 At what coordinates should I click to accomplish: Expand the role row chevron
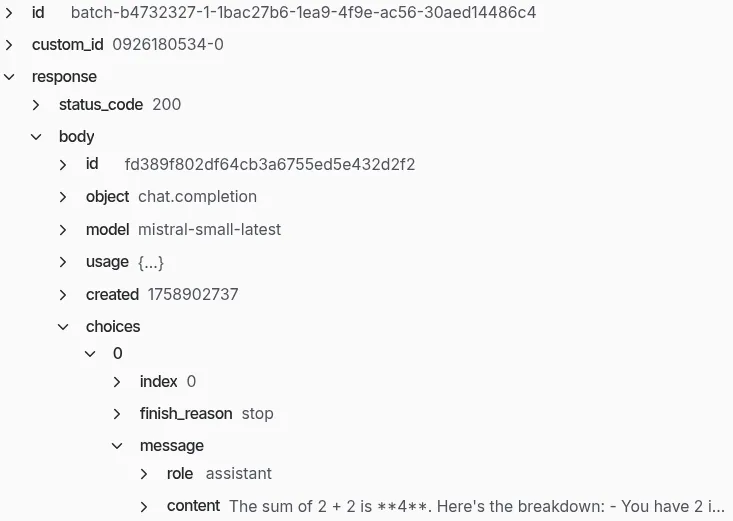(145, 474)
